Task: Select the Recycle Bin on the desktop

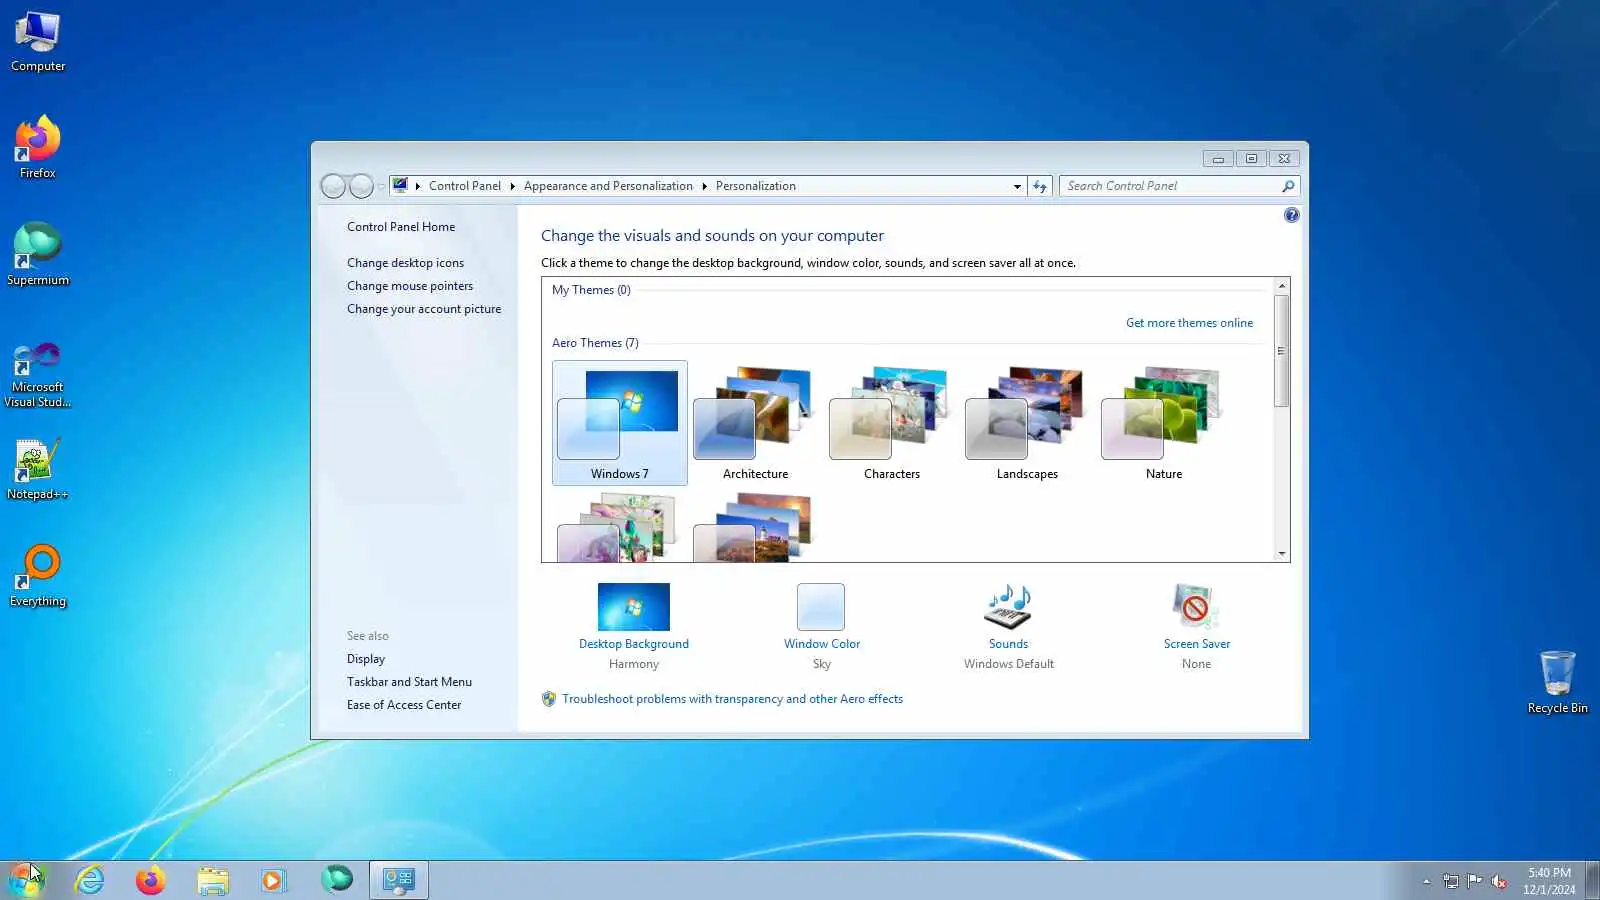Action: (1557, 682)
